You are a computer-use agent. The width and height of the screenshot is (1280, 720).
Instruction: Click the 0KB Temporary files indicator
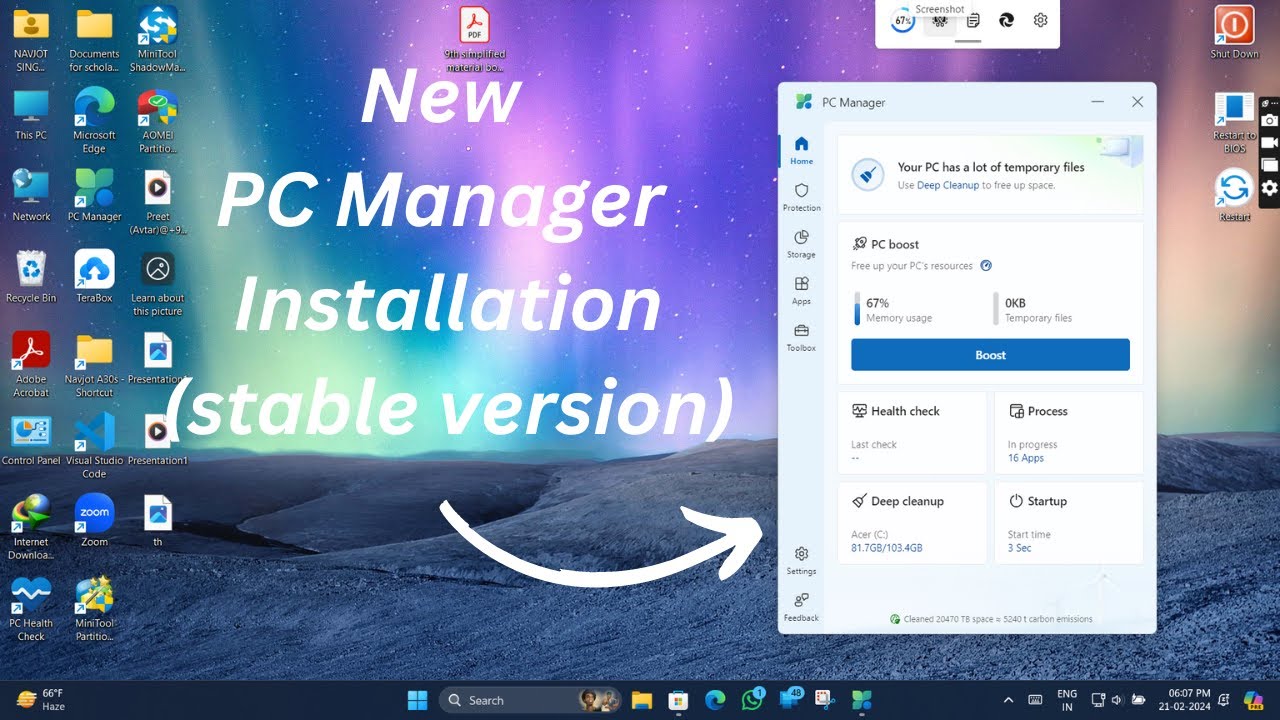click(1032, 309)
